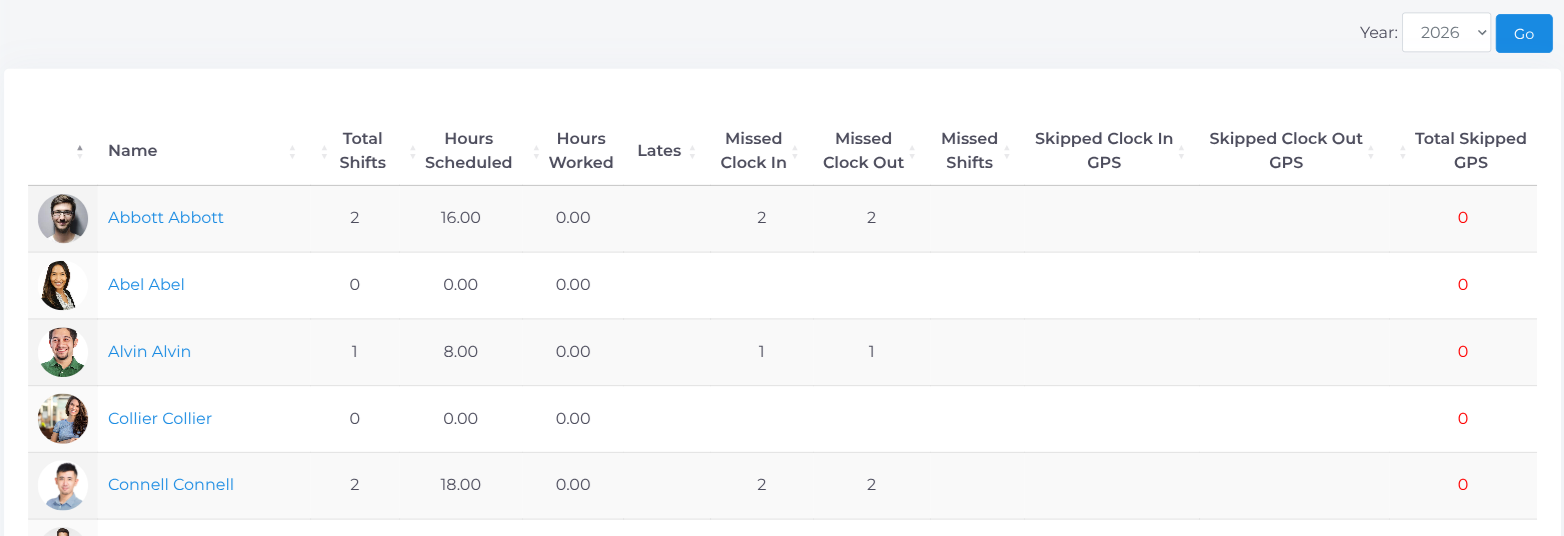Click Connell Connell's avatar photo
The height and width of the screenshot is (536, 1564).
point(63,485)
